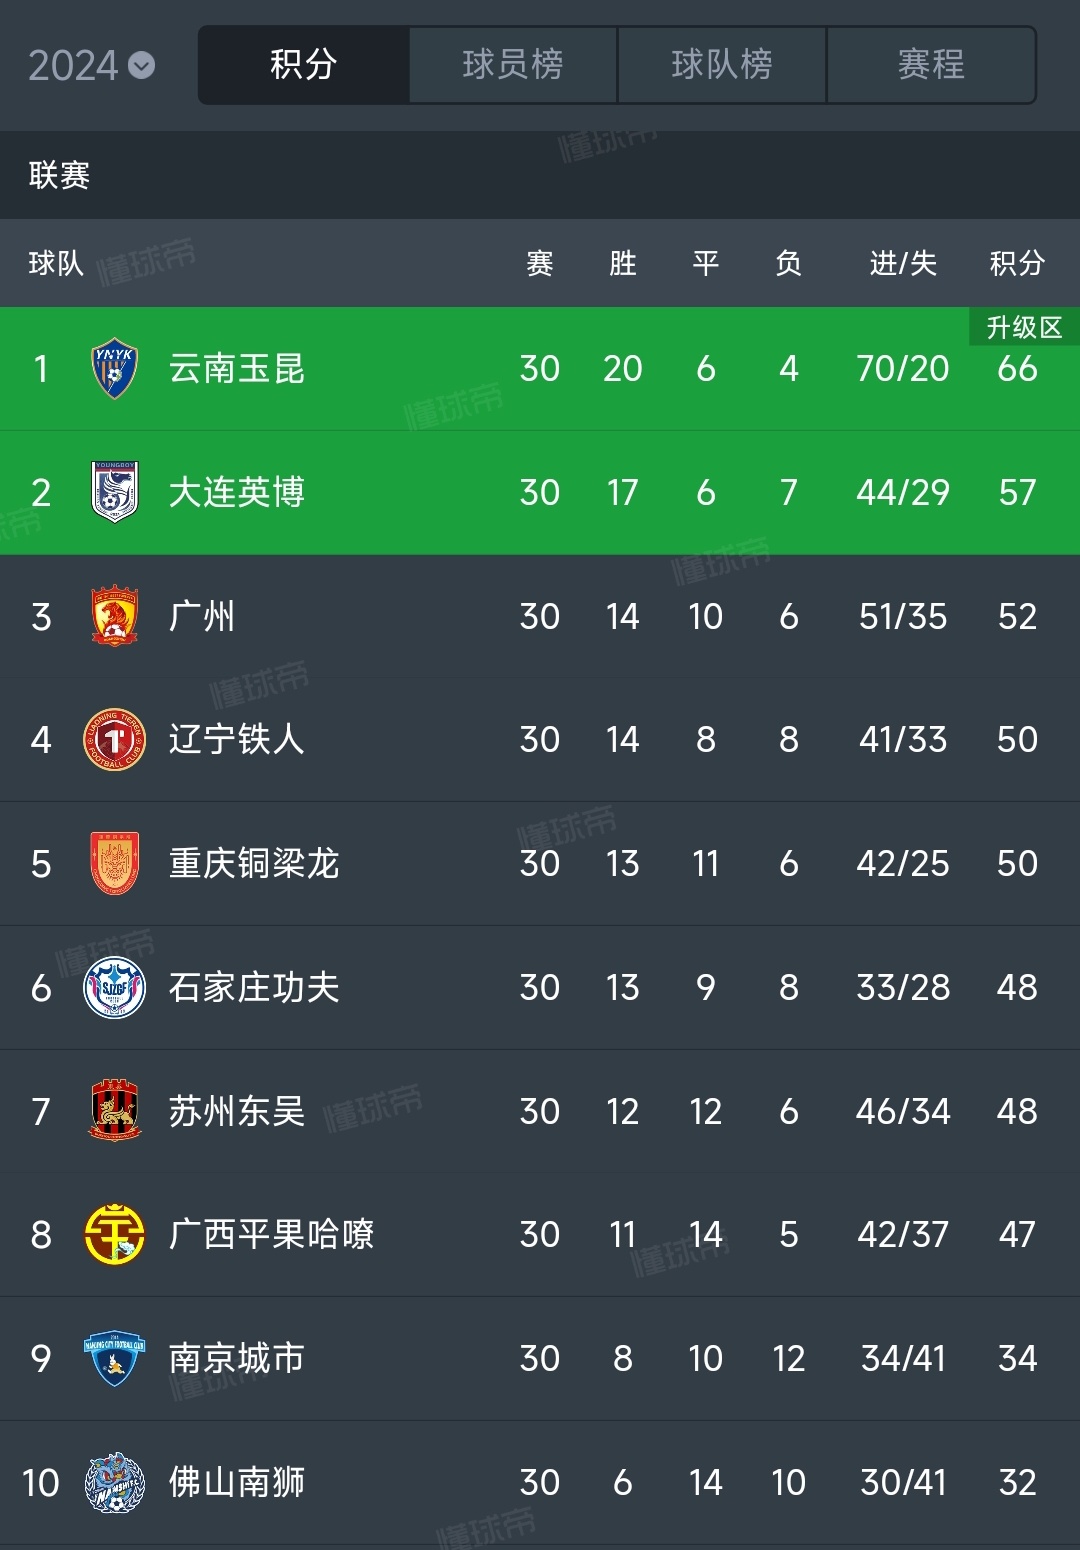Tap the 南京城市 team shield icon
The image size is (1080, 1550).
pos(115,1358)
